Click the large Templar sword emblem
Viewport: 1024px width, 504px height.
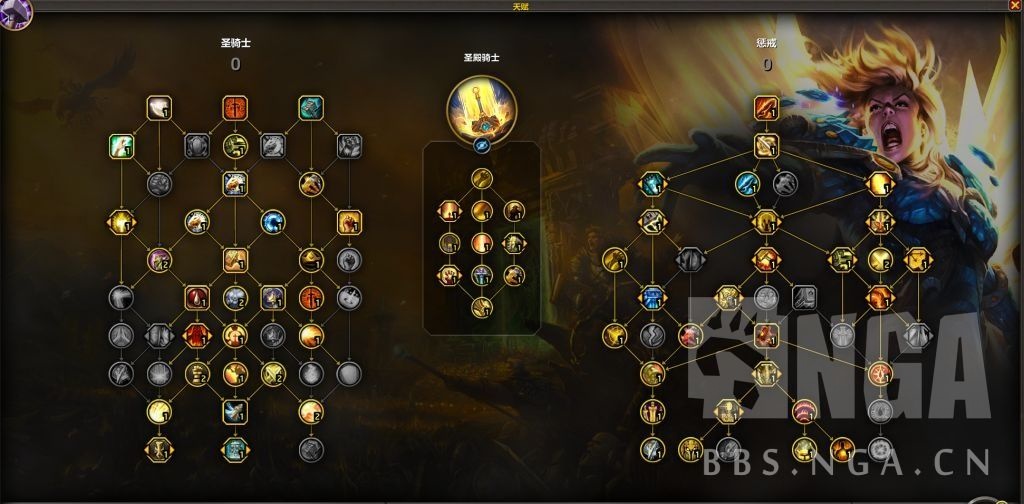tap(482, 110)
